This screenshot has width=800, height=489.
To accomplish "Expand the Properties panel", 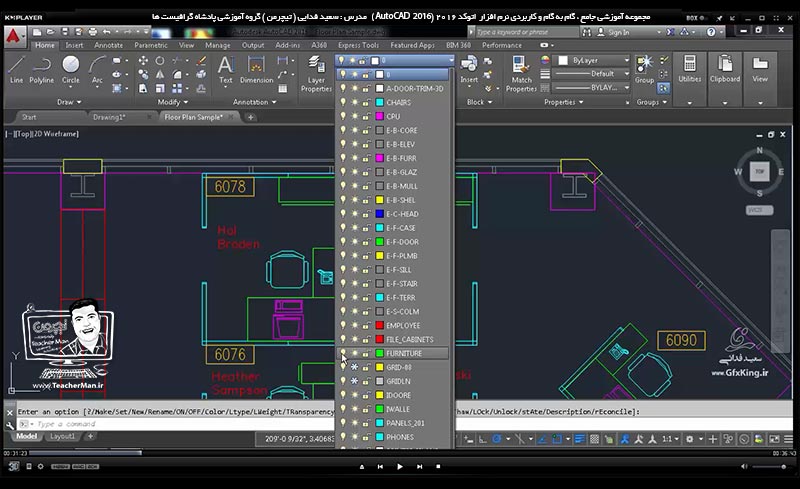I will click(x=564, y=102).
